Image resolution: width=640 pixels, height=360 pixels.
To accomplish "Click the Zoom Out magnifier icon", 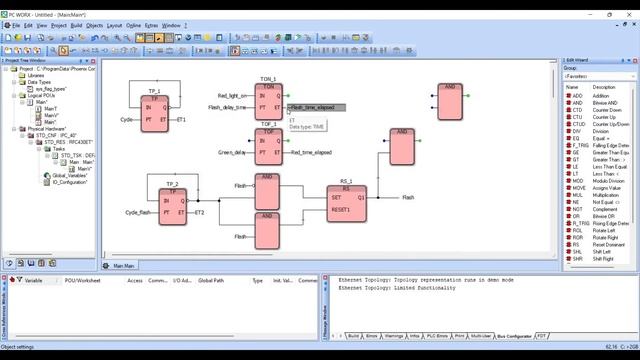I will [127, 38].
